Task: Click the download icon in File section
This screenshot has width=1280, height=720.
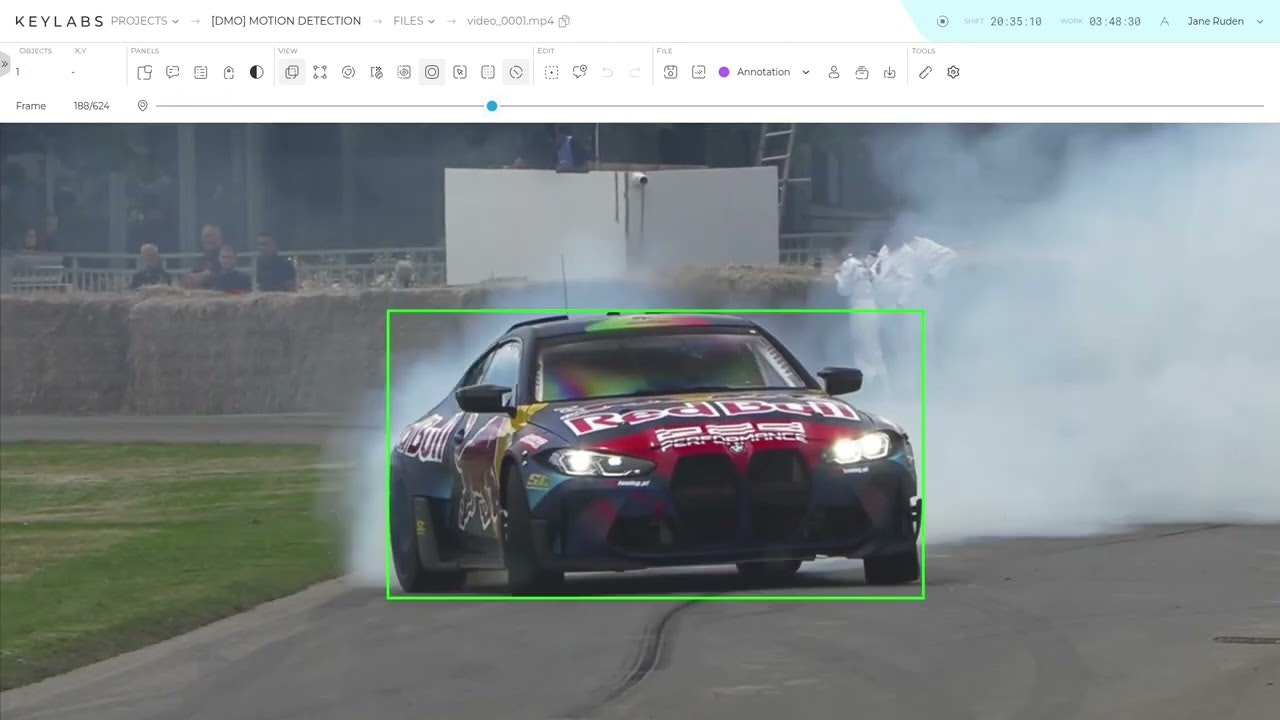Action: [889, 72]
